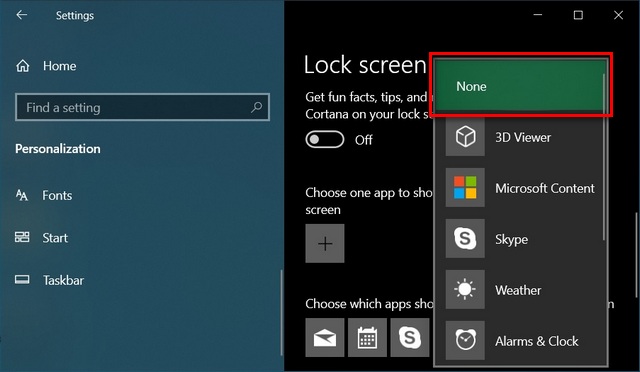Image resolution: width=640 pixels, height=372 pixels.
Task: Close the Settings window
Action: 618,15
